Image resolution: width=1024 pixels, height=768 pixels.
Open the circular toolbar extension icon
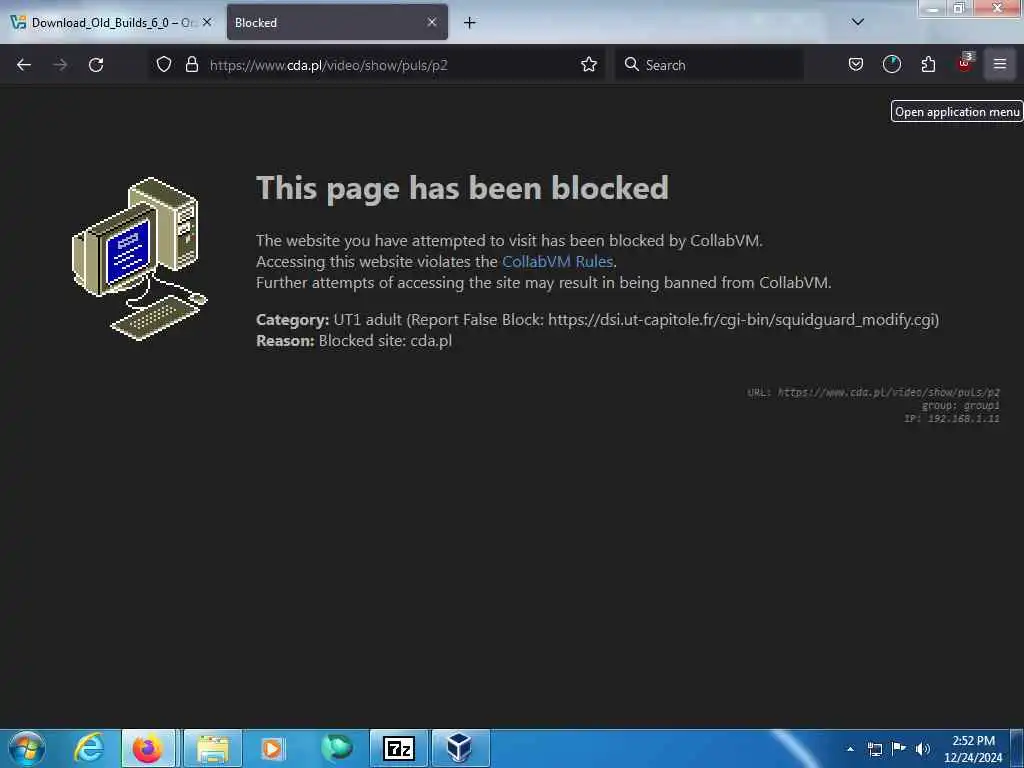pyautogui.click(x=891, y=65)
